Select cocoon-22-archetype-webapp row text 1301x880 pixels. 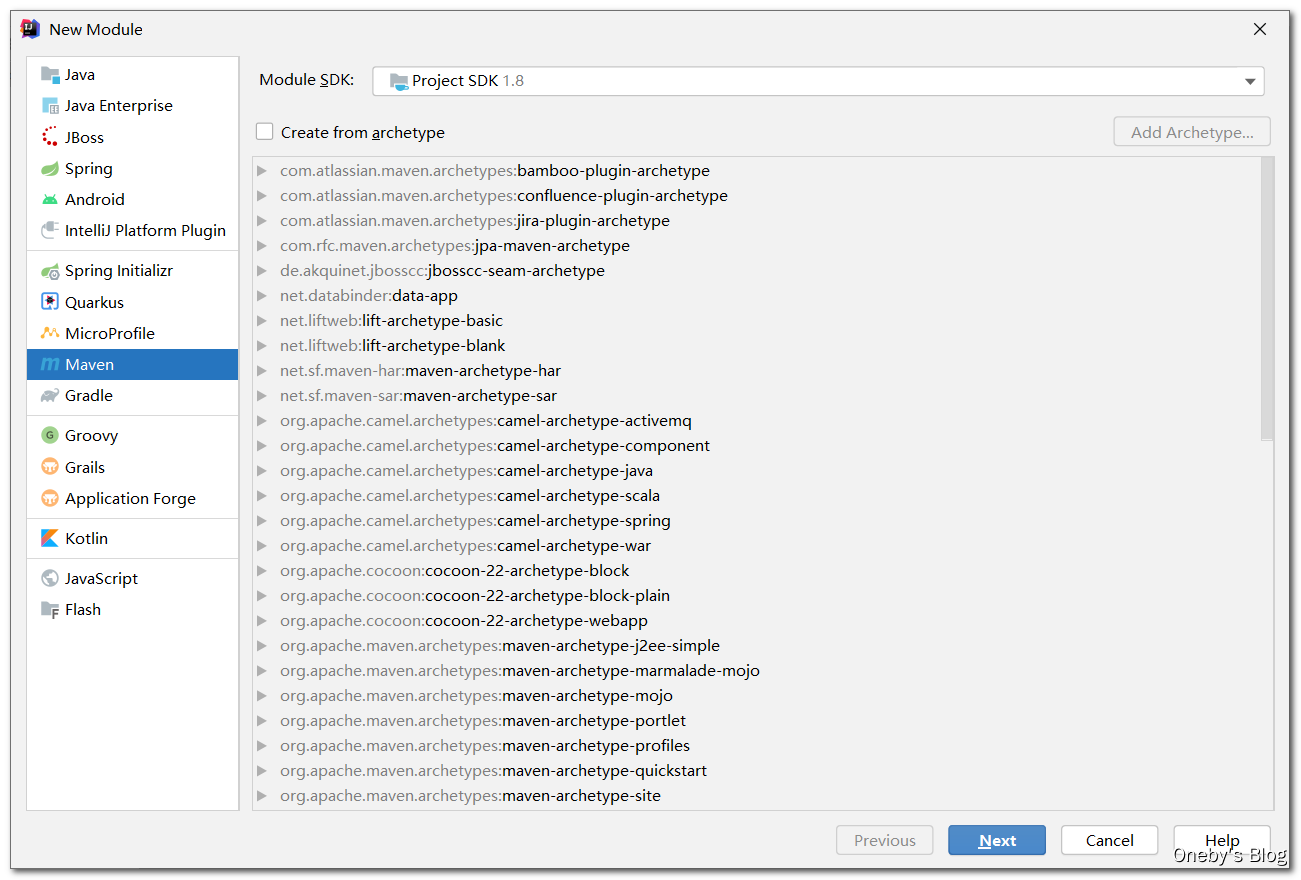tap(464, 621)
